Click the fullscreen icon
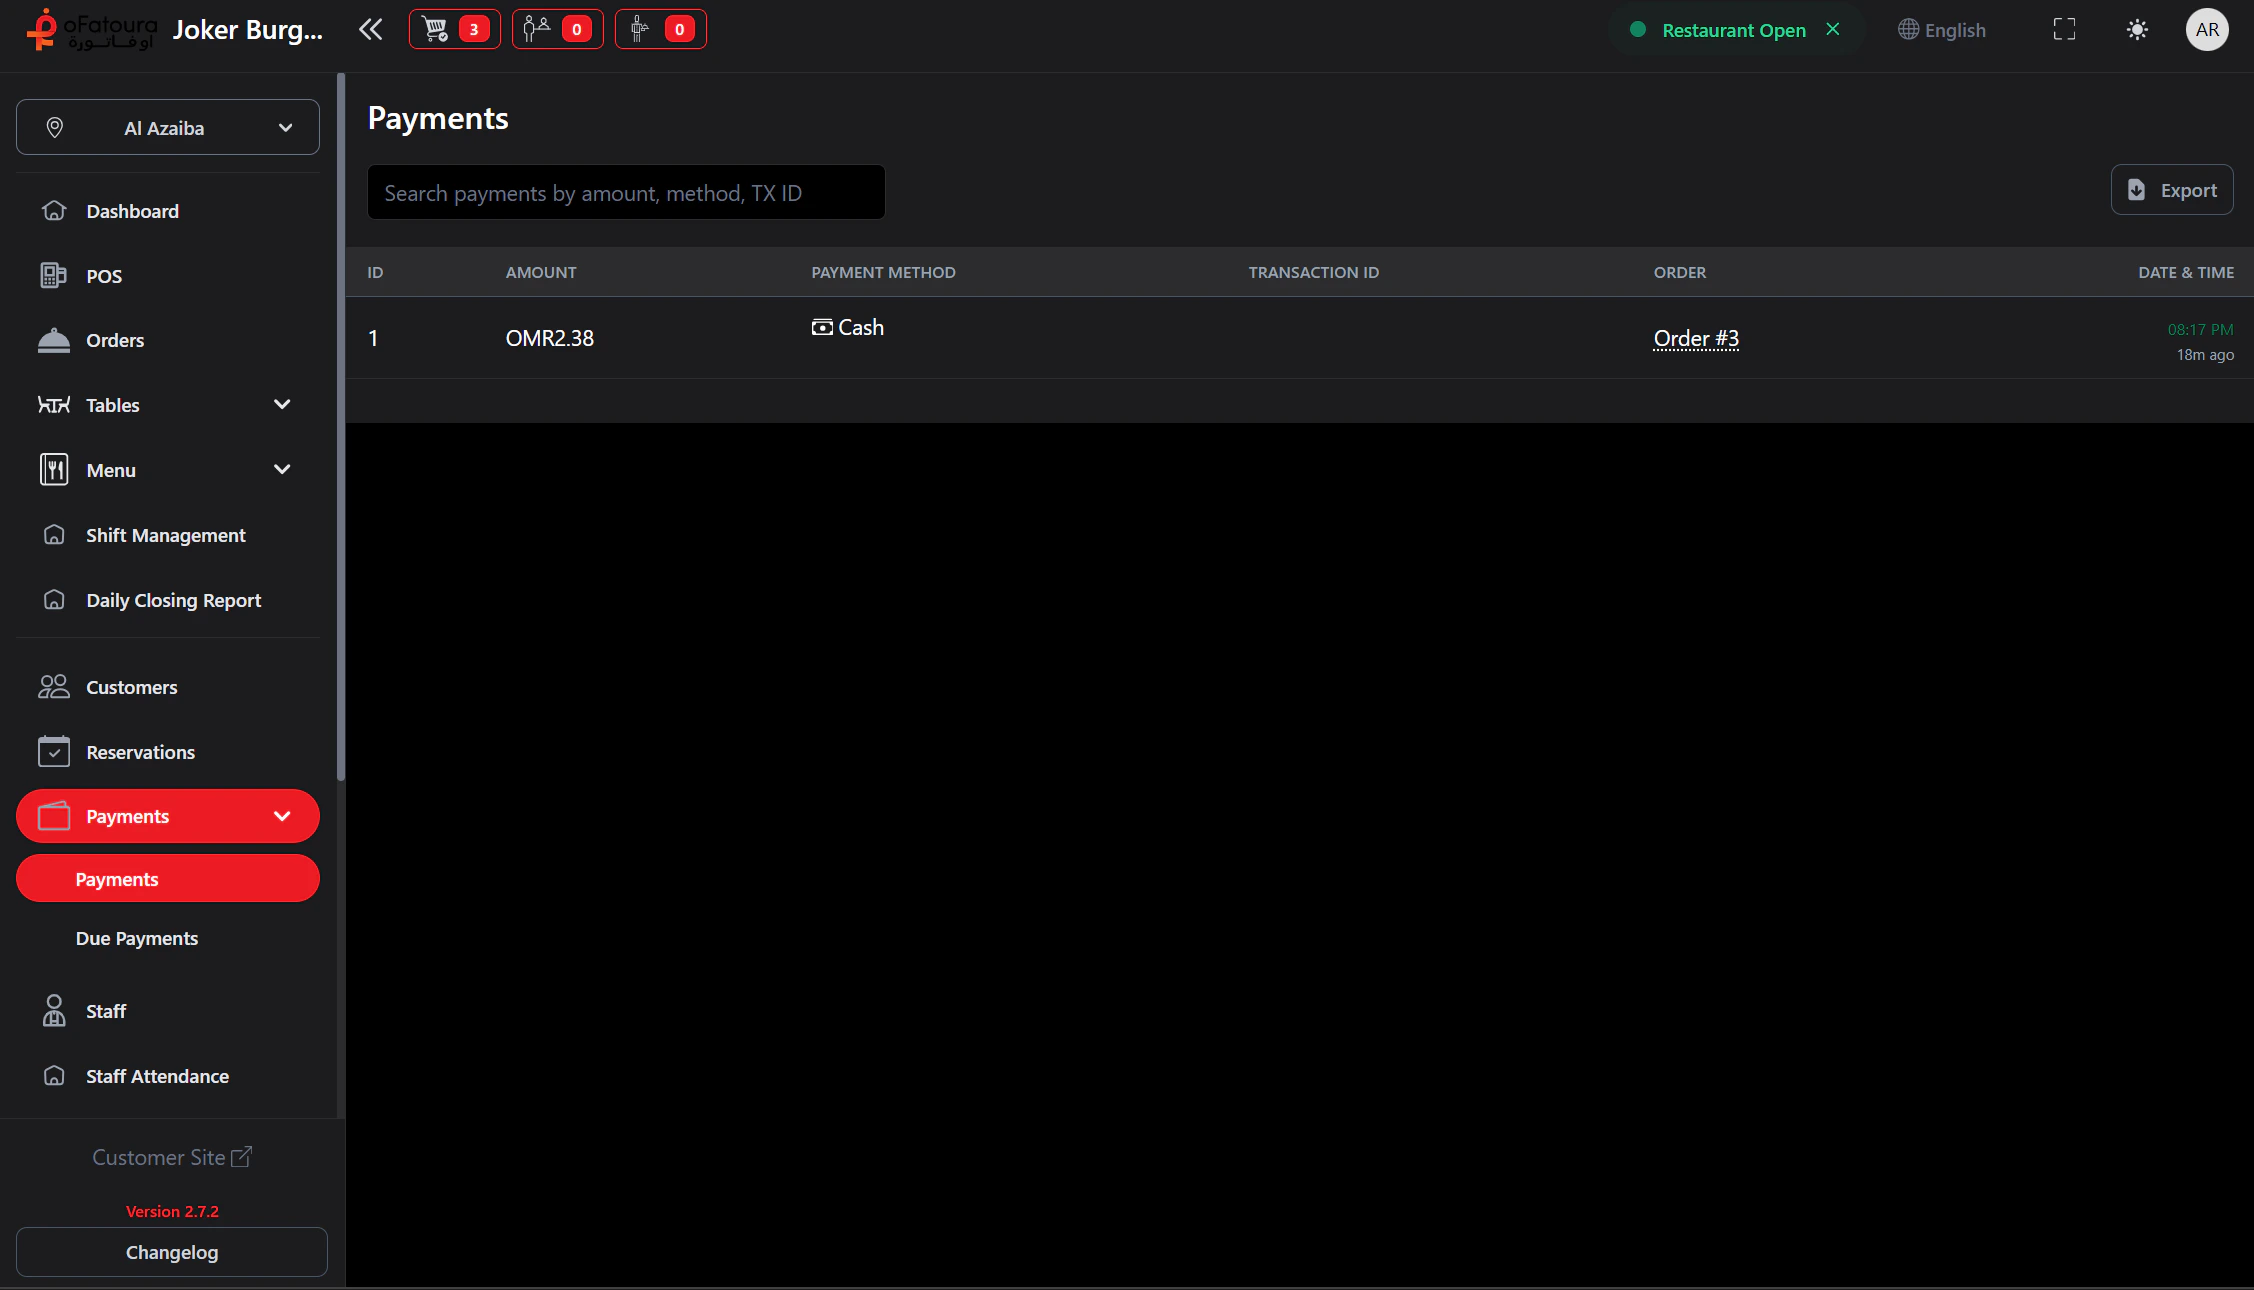This screenshot has height=1290, width=2254. click(2064, 30)
